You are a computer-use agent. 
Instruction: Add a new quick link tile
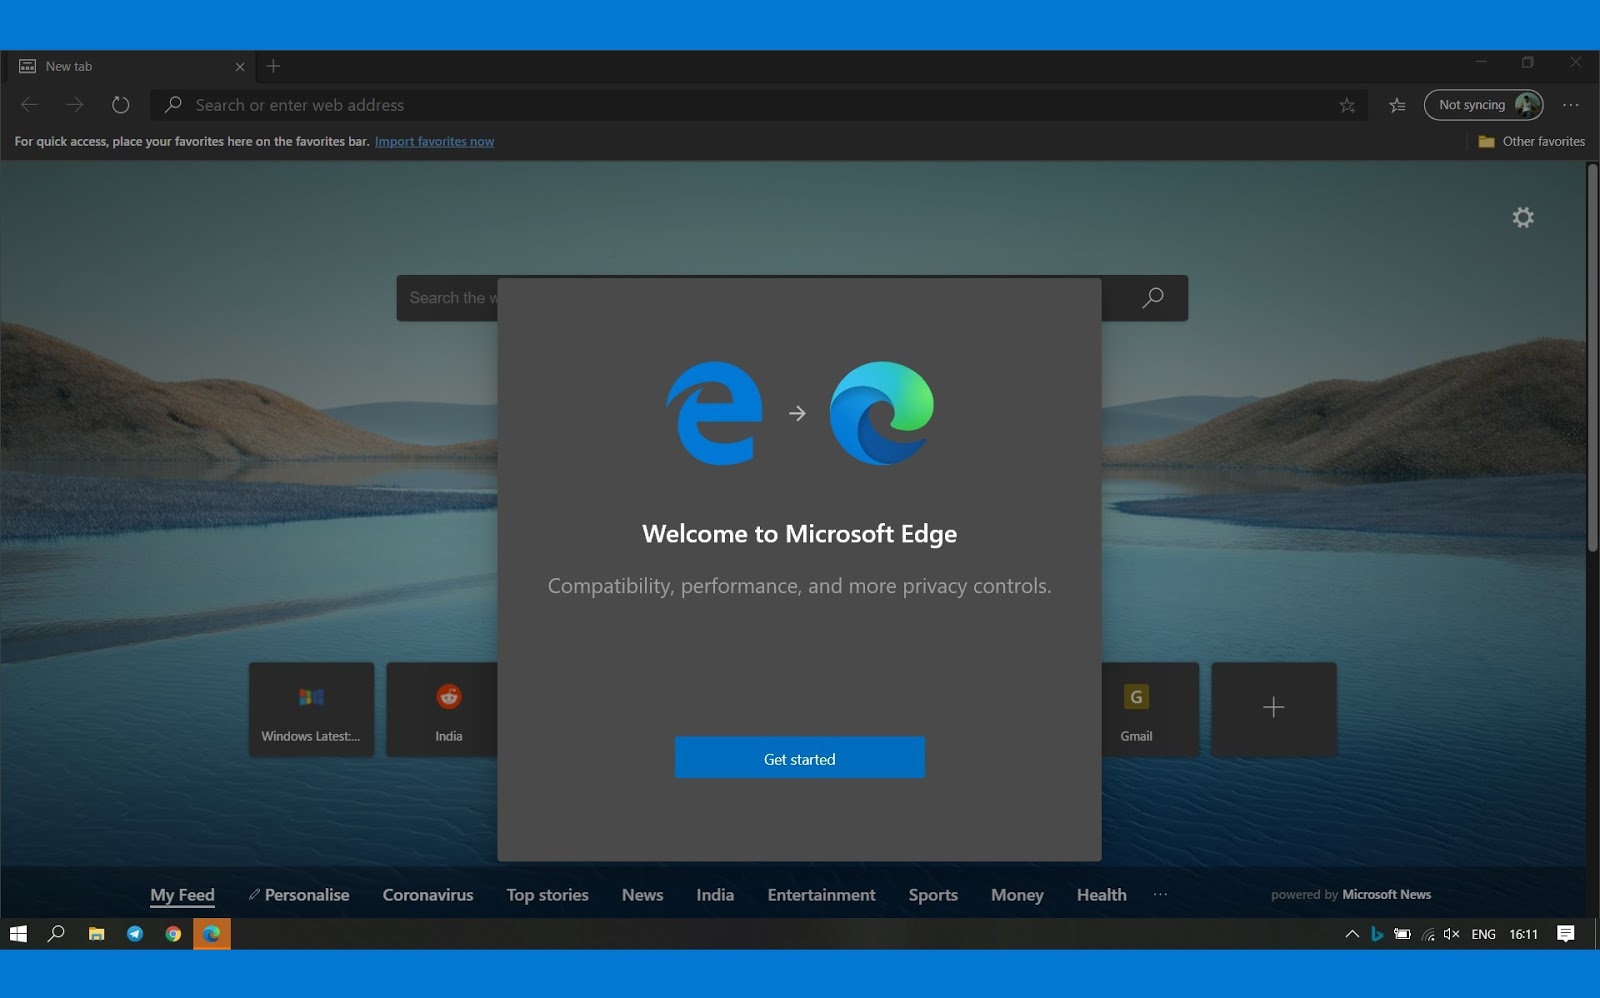tap(1274, 709)
